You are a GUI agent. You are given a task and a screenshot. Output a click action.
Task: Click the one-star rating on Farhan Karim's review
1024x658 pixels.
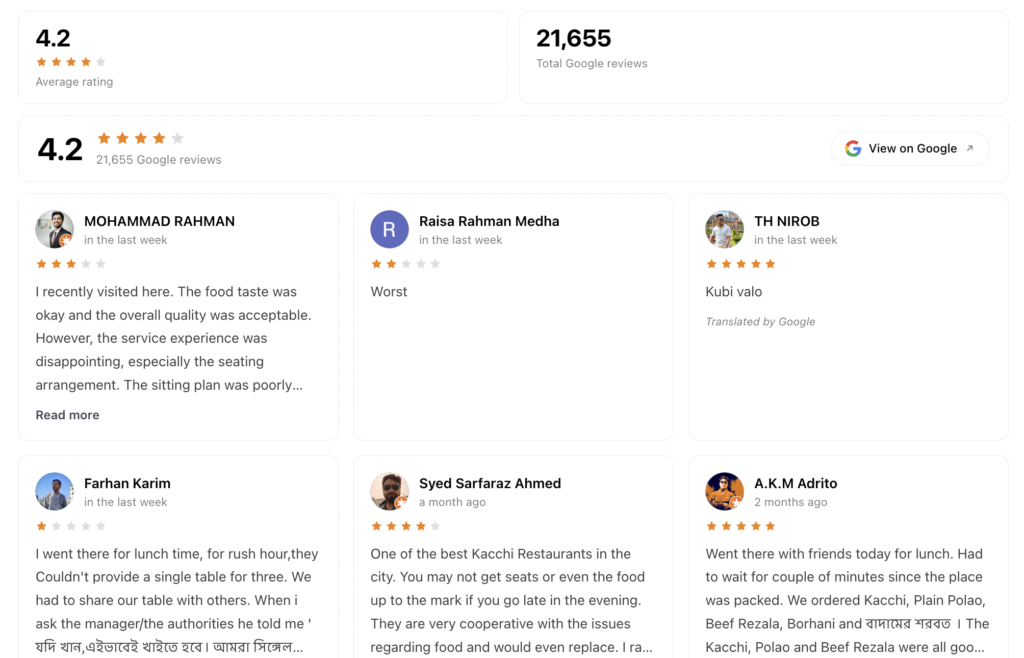[71, 526]
